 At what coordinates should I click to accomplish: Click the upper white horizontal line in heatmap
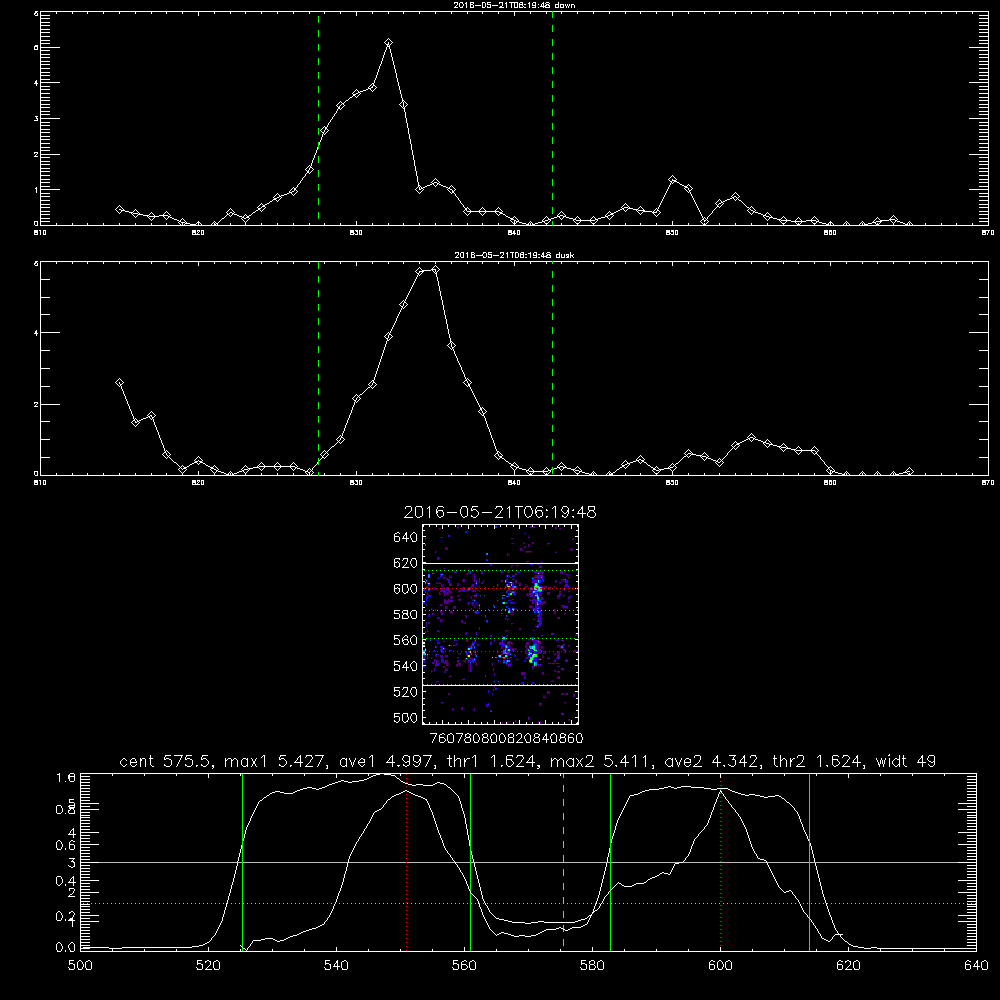pos(500,564)
